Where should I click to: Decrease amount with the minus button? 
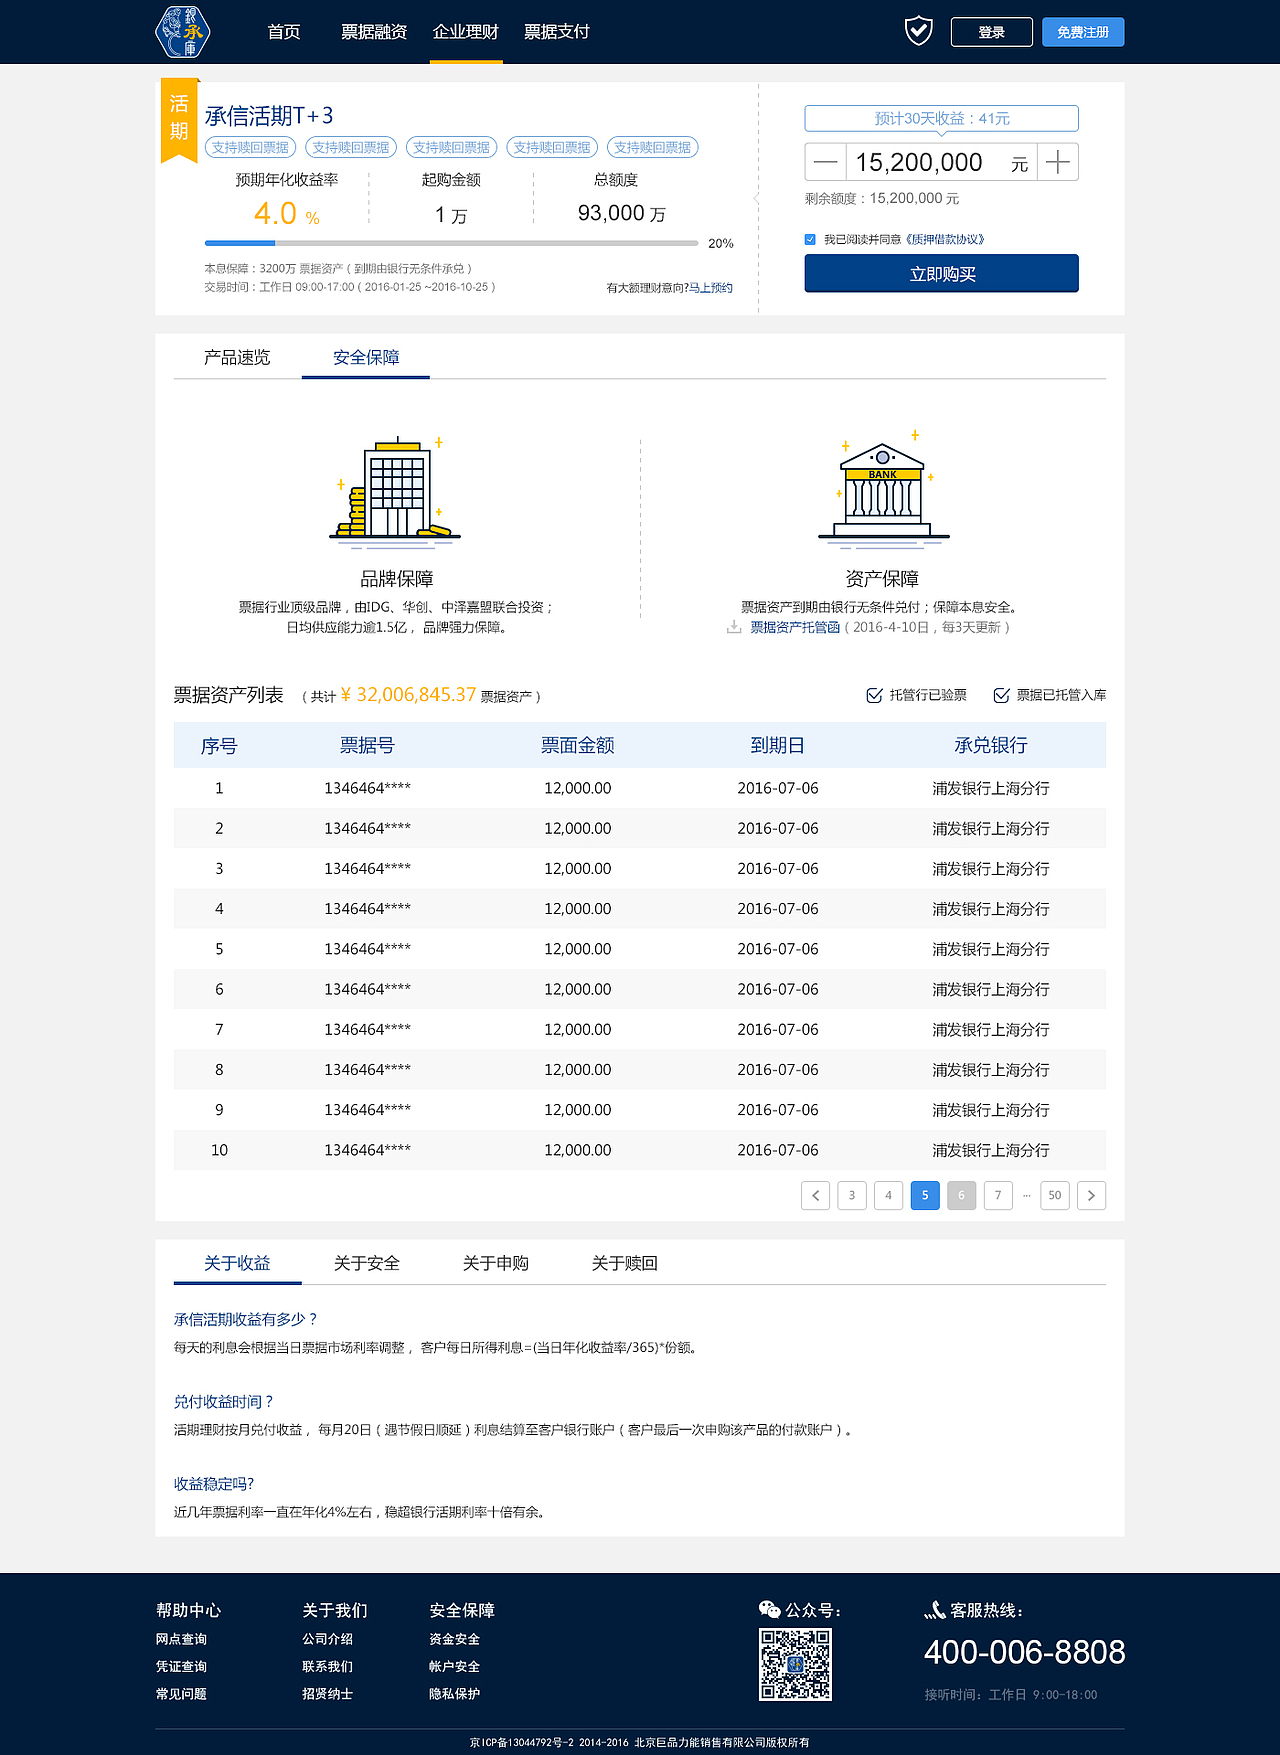click(826, 162)
